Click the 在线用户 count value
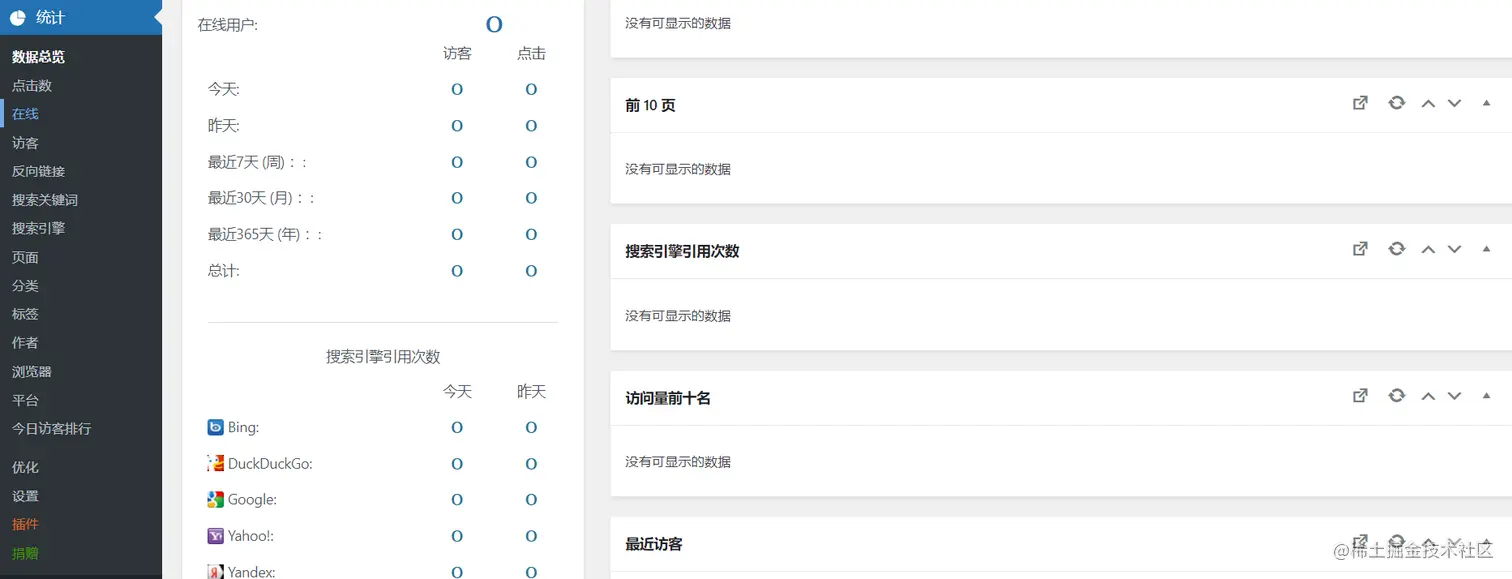The height and width of the screenshot is (579, 1512). 494,25
